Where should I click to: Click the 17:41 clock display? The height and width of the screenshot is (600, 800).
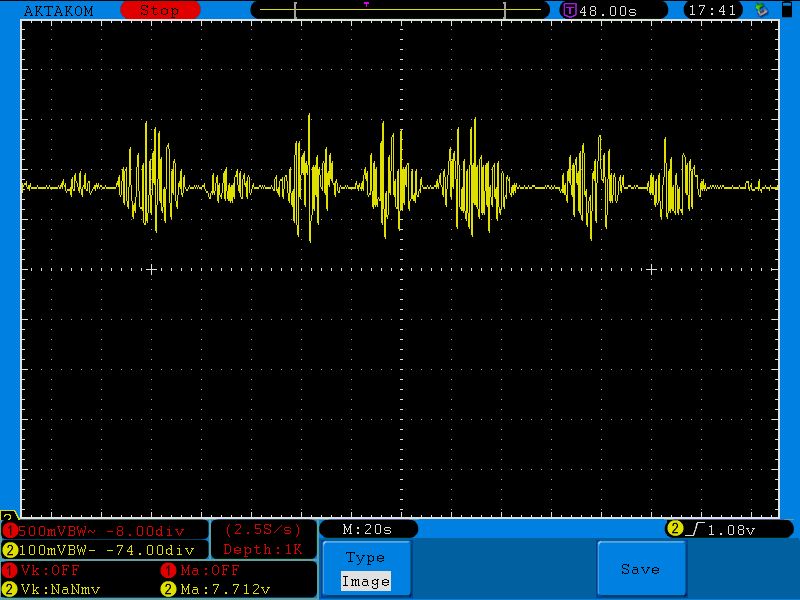(x=713, y=10)
